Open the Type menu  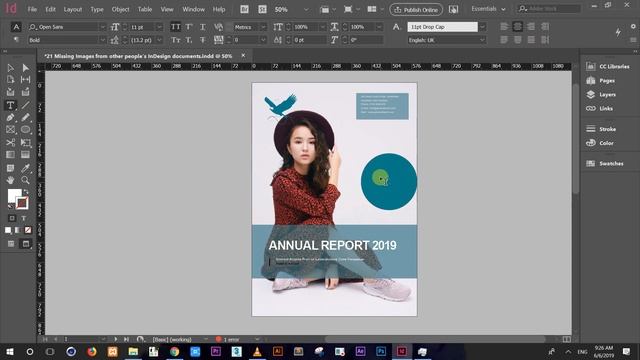pos(97,9)
